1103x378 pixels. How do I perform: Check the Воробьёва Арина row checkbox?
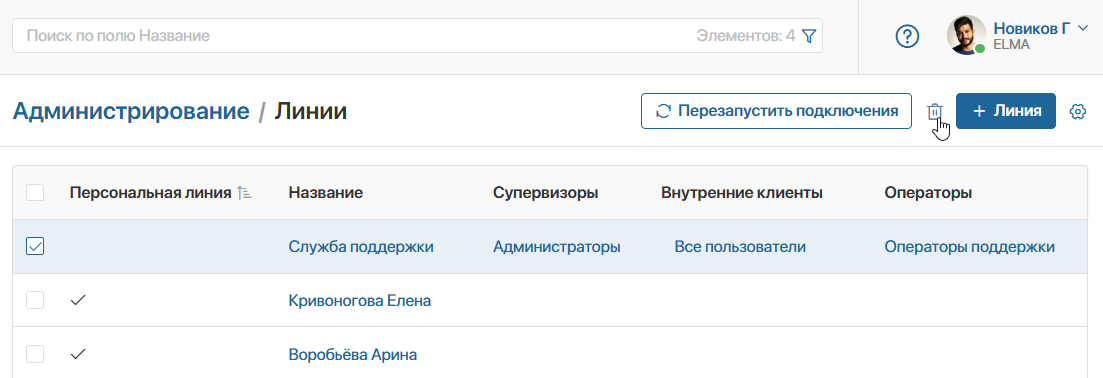coord(35,354)
